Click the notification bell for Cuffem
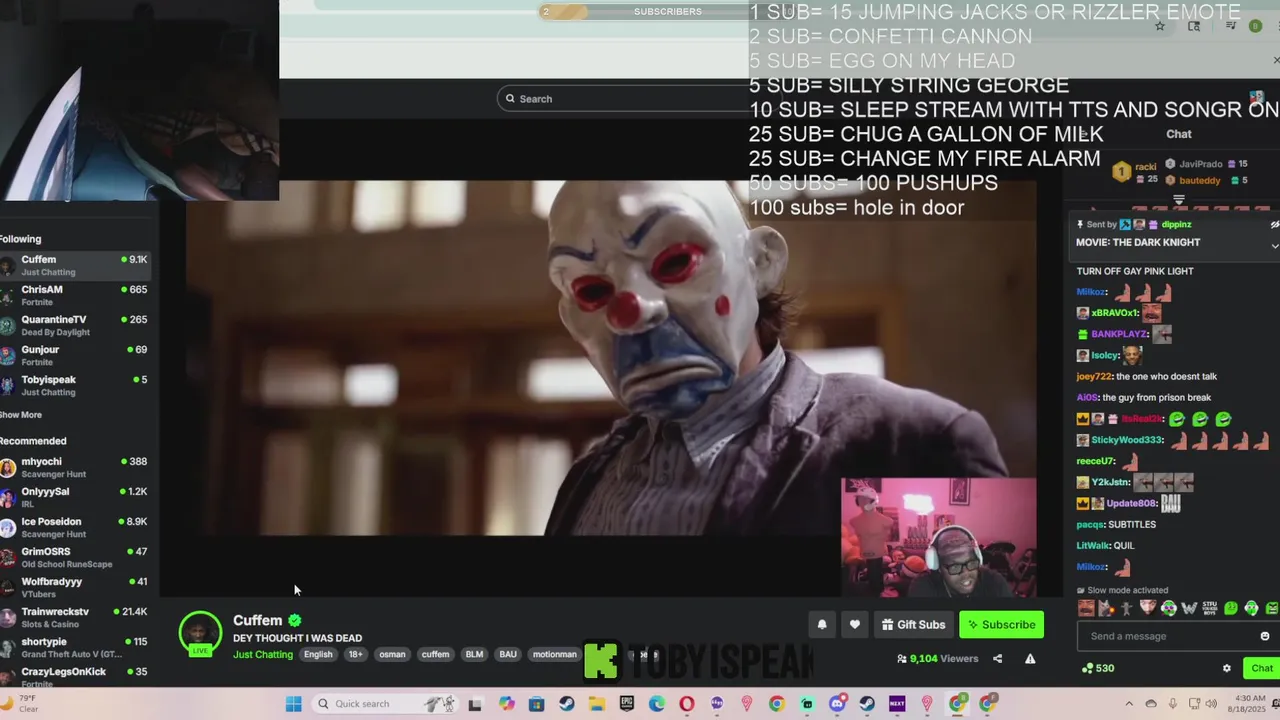The height and width of the screenshot is (720, 1280). [x=822, y=625]
